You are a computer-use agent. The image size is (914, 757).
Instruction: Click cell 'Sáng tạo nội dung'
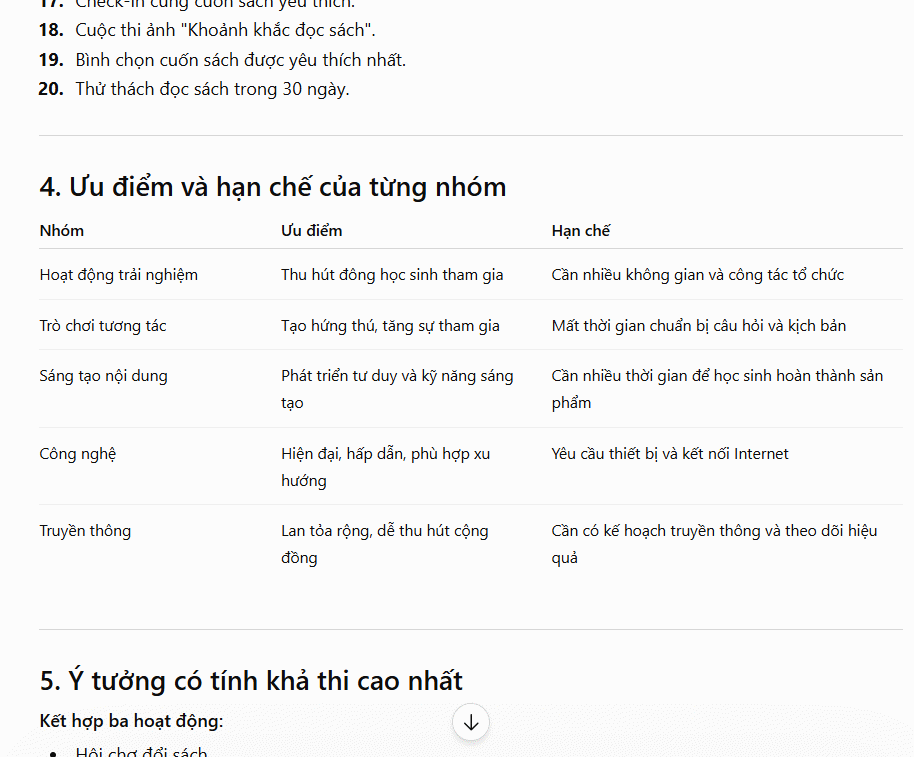click(103, 376)
